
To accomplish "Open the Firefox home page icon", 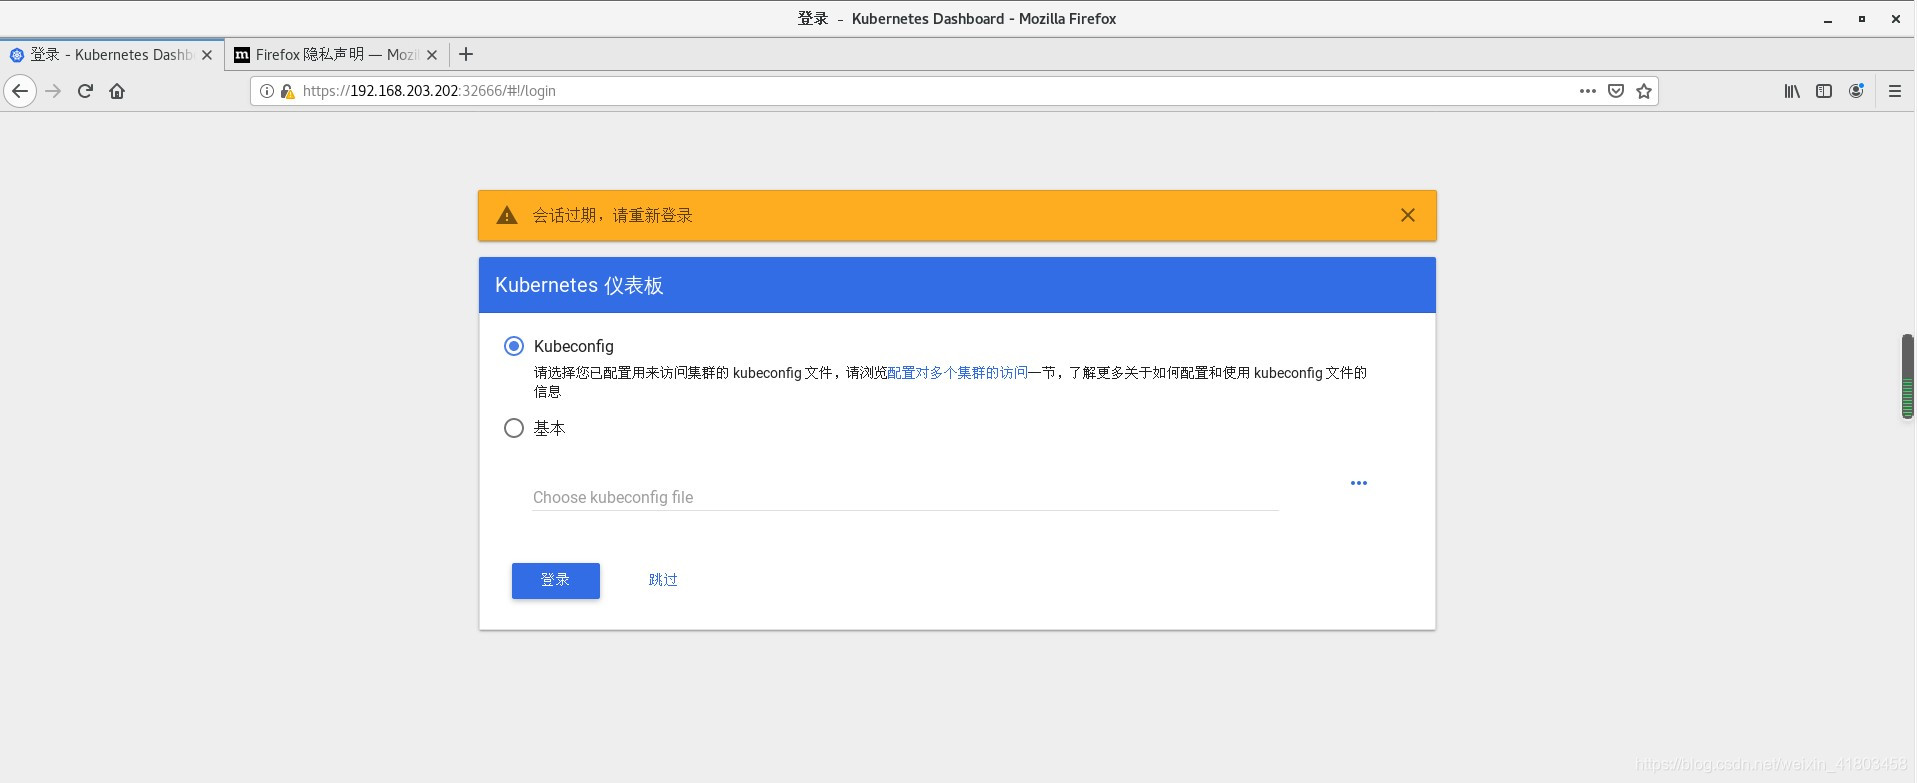I will coord(117,91).
